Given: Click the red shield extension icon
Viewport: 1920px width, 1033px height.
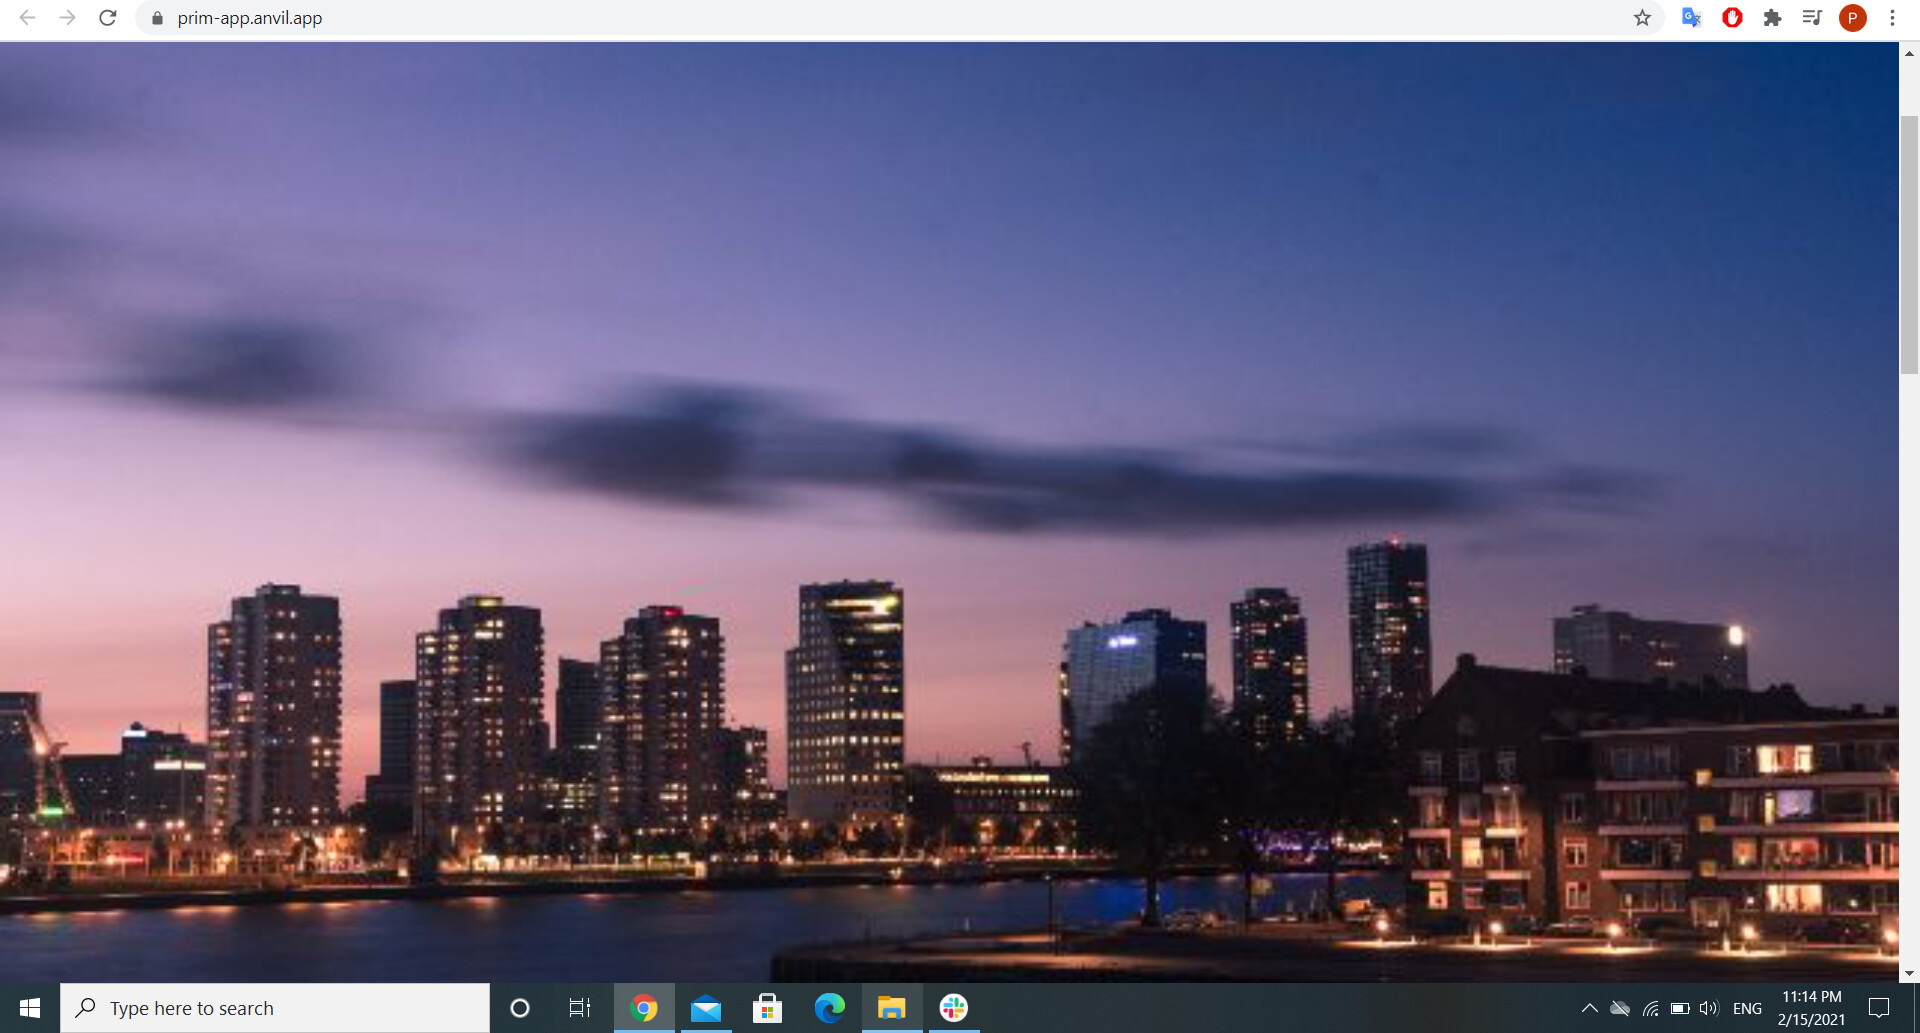Looking at the screenshot, I should [1732, 18].
